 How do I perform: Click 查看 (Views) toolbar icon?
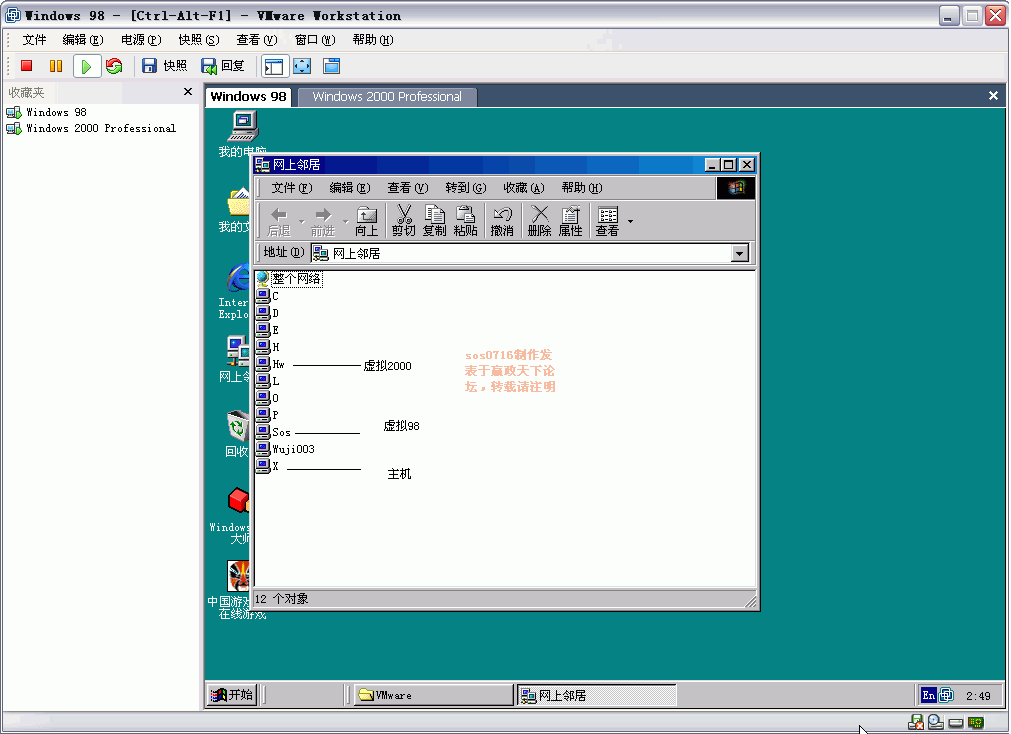point(607,221)
